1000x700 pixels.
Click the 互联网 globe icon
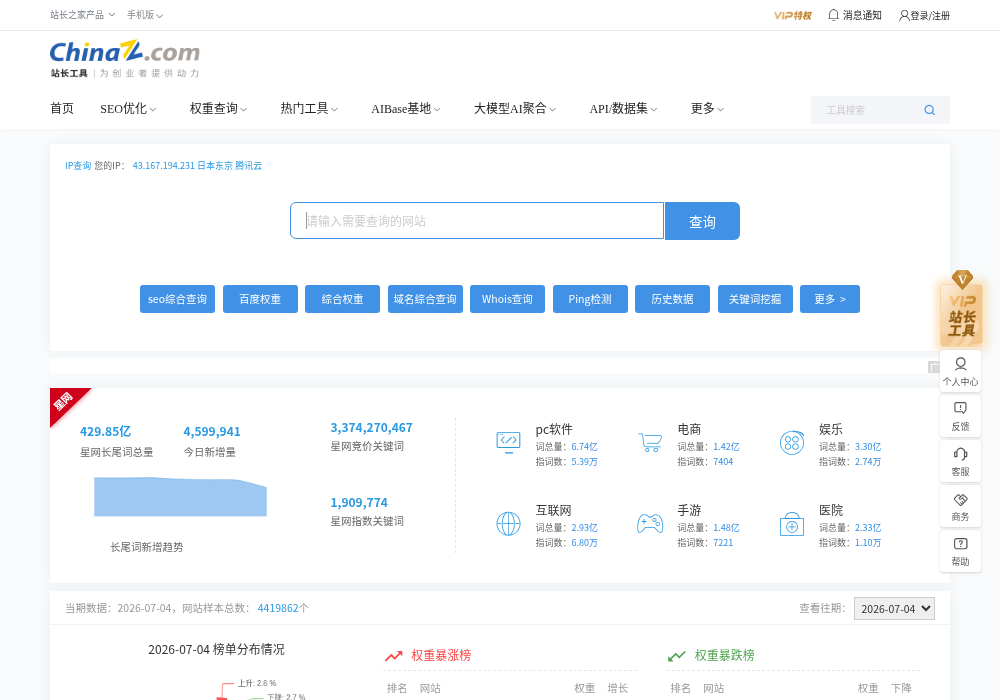(x=508, y=523)
